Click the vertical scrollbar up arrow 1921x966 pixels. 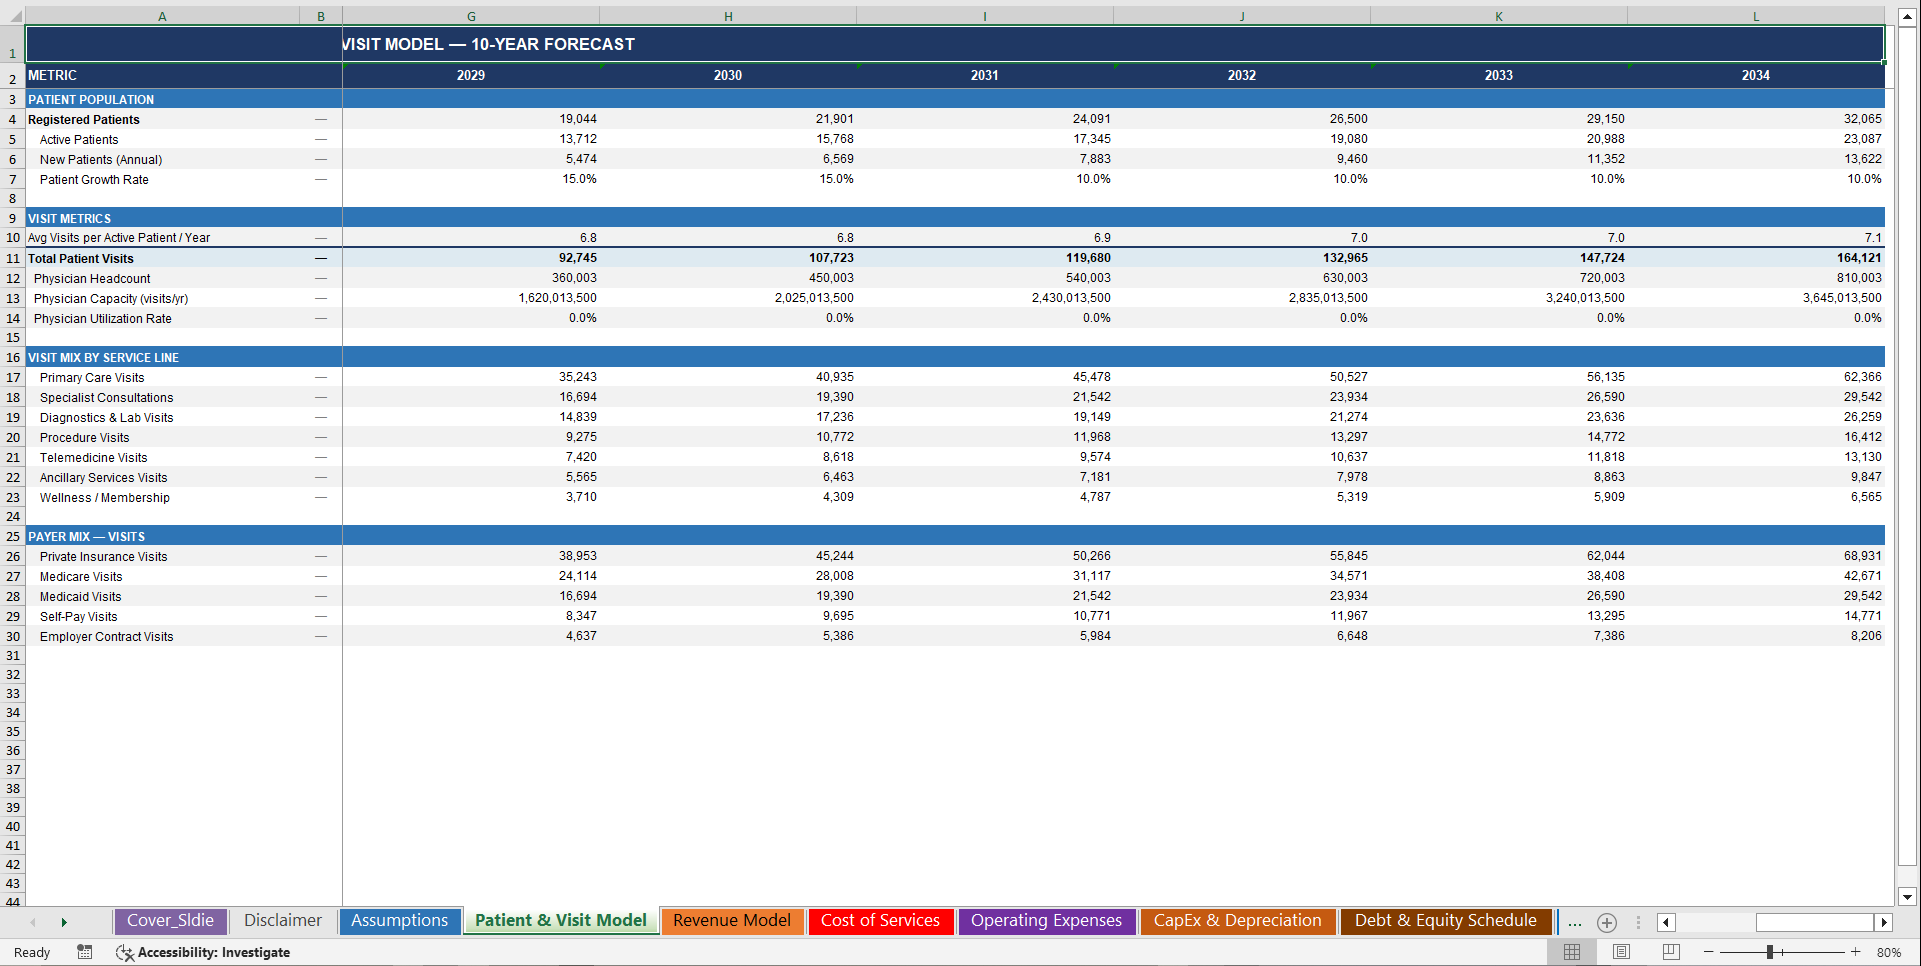(1907, 15)
